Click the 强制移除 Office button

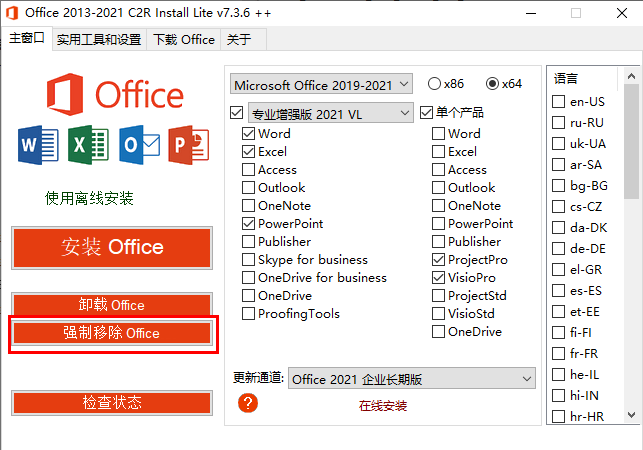(111, 333)
